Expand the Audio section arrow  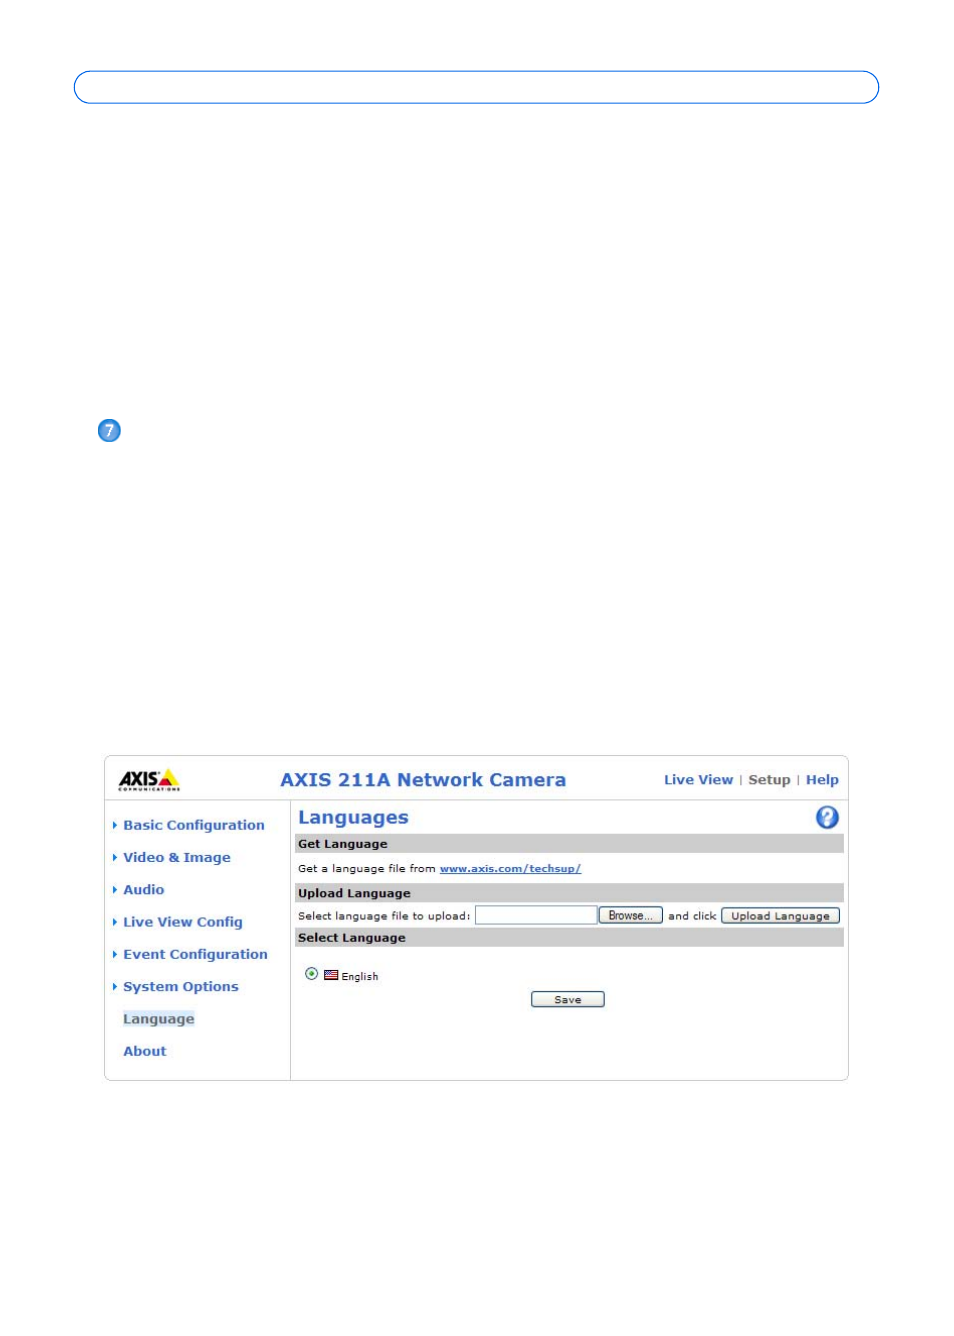pyautogui.click(x=115, y=889)
